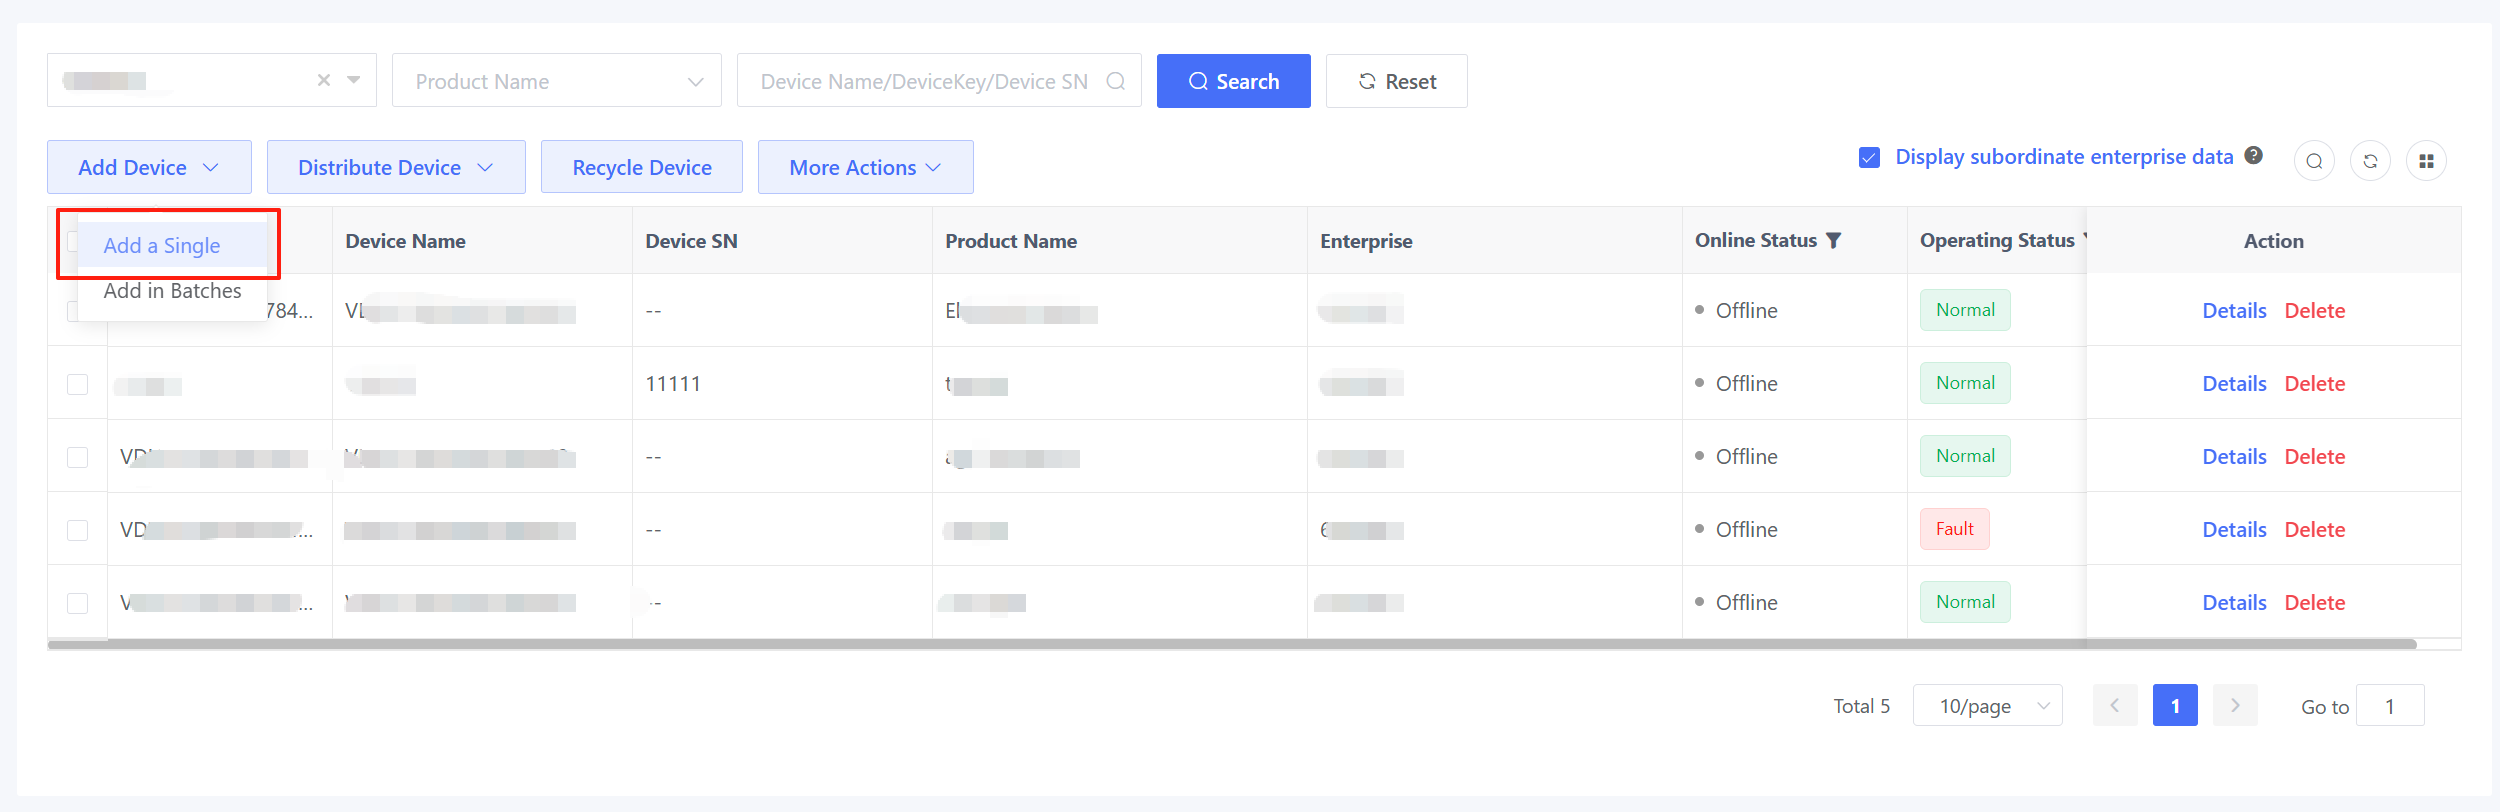Click Delete link for the Fault device
The image size is (2500, 812).
coord(2314,530)
